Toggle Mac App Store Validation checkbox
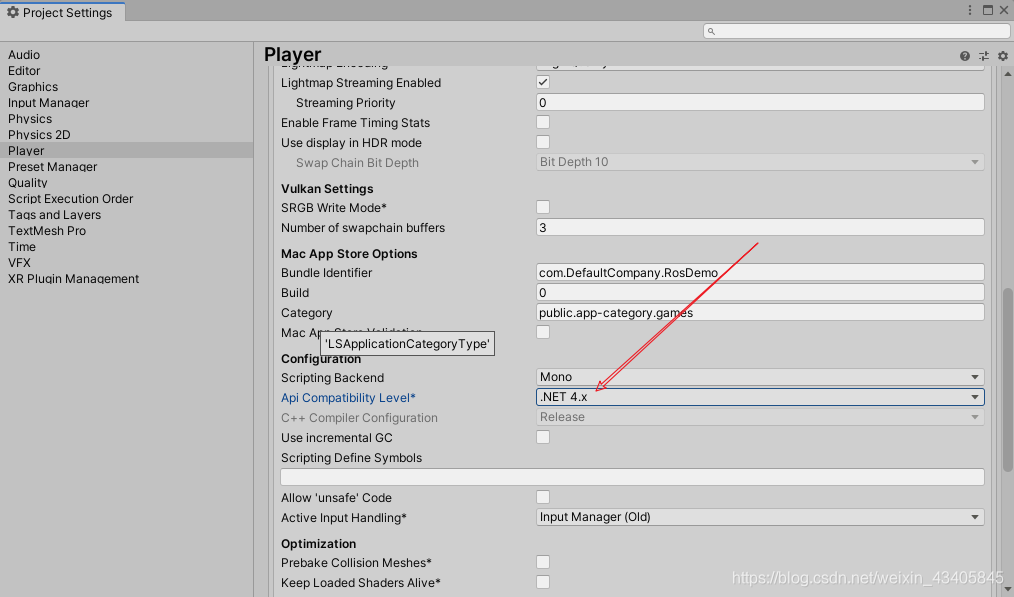The width and height of the screenshot is (1014, 597). pos(543,332)
